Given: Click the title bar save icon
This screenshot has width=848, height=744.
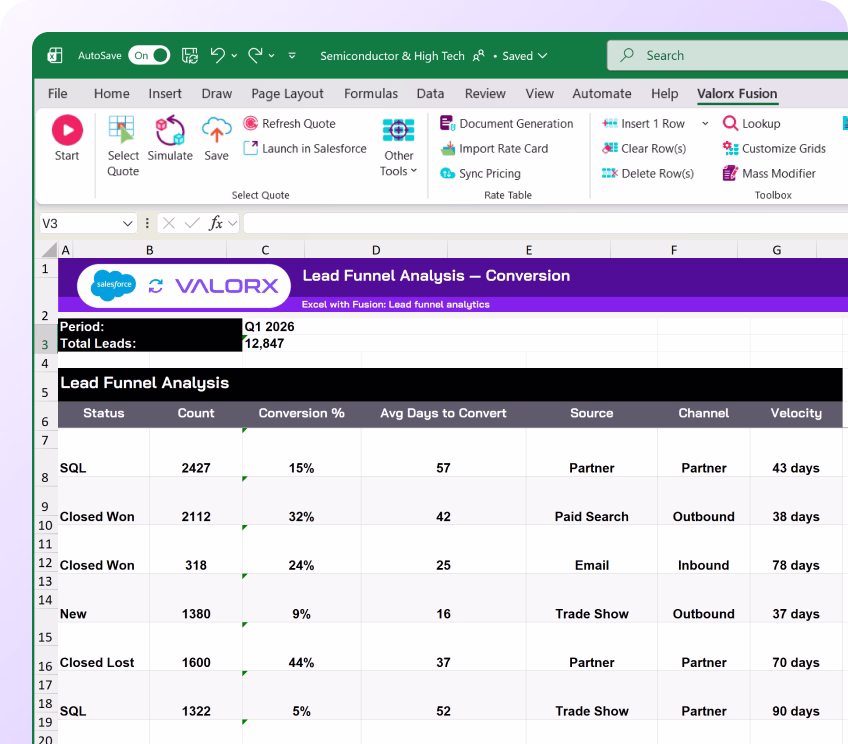Looking at the screenshot, I should (190, 55).
